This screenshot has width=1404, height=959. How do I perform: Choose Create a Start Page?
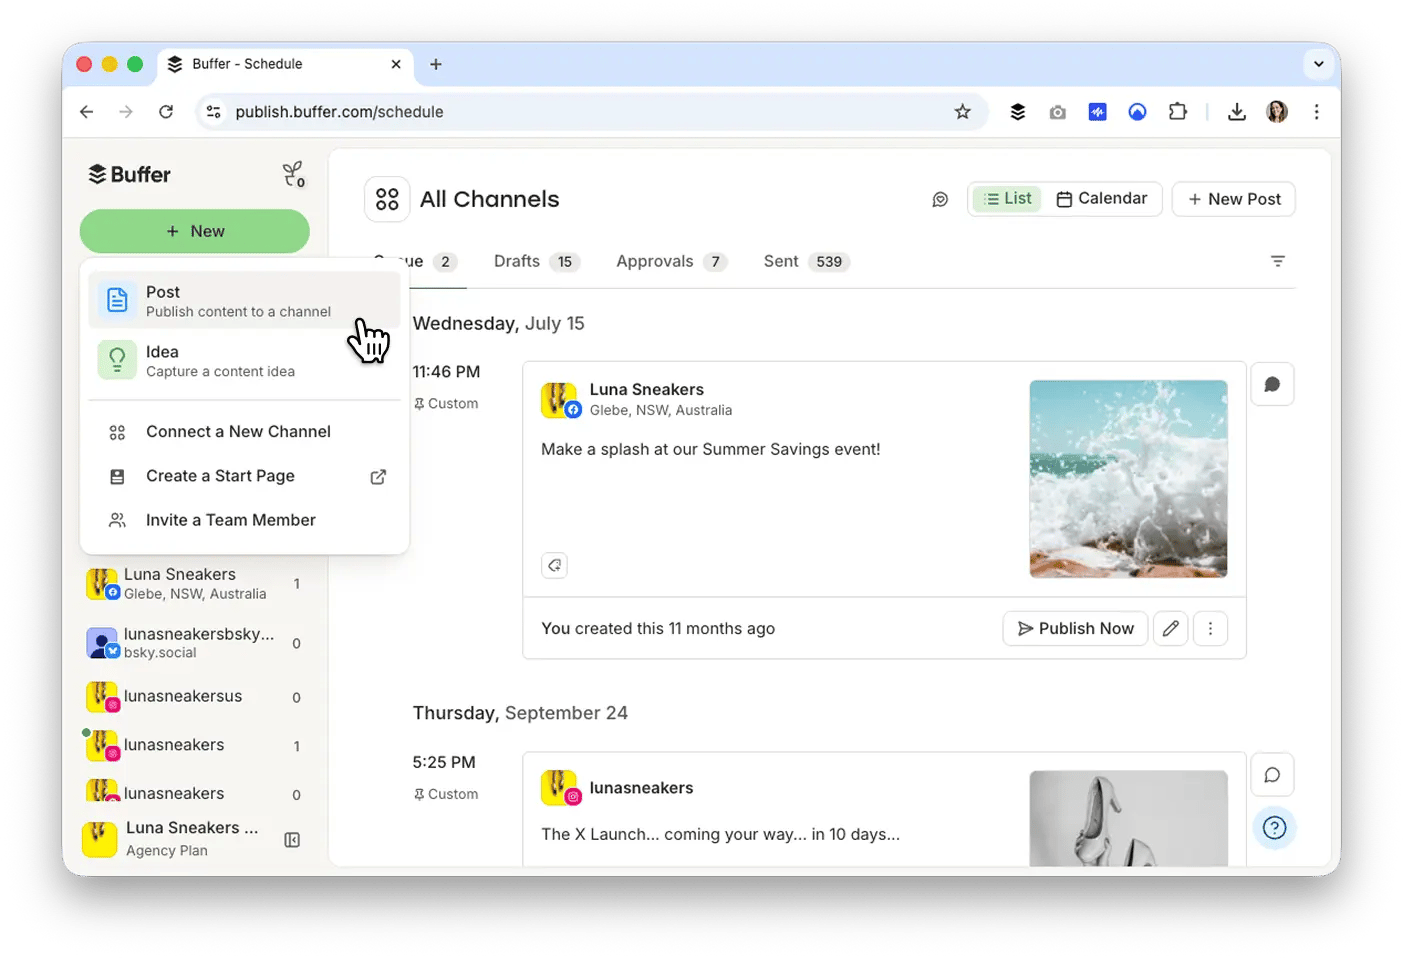click(x=244, y=476)
